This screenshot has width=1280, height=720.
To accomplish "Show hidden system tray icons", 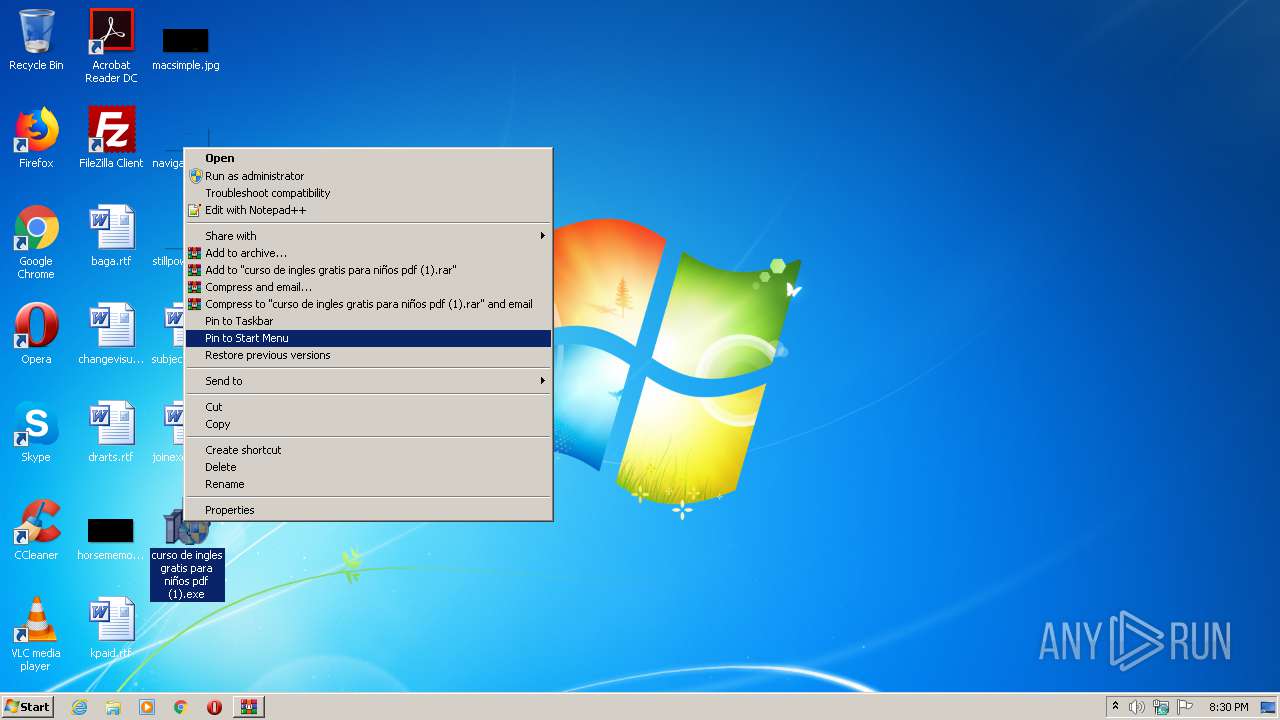I will (1115, 707).
